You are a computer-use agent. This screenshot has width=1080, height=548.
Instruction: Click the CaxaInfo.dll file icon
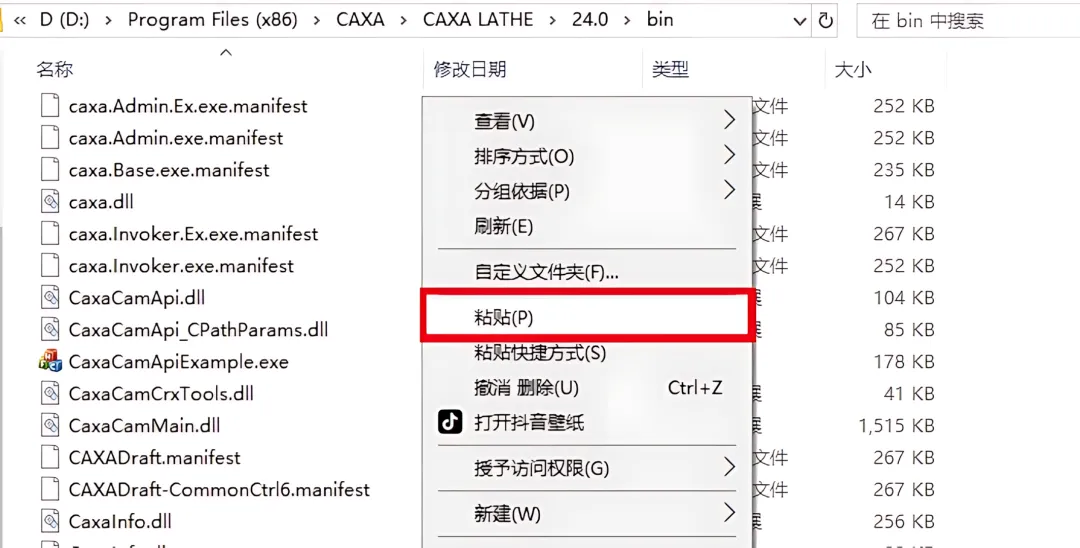coord(50,522)
